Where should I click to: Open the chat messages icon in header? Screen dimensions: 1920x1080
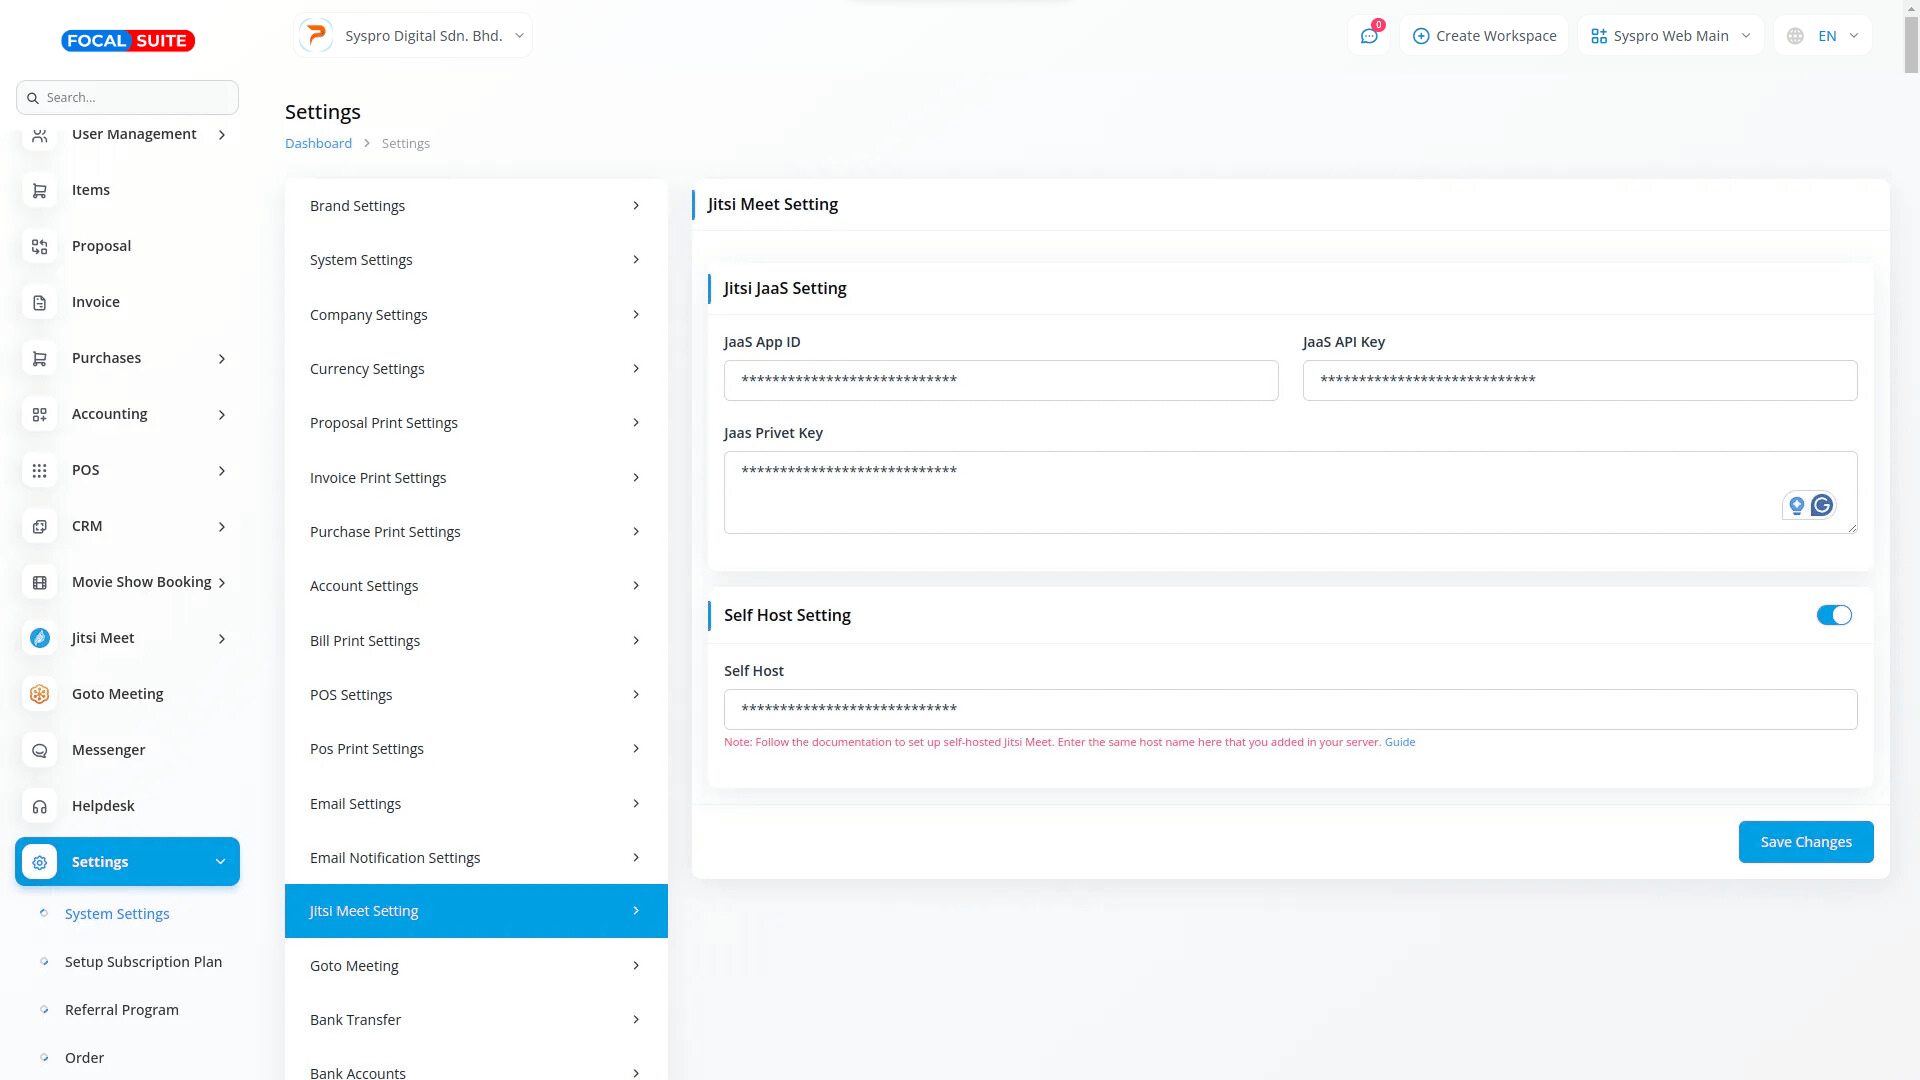point(1368,36)
